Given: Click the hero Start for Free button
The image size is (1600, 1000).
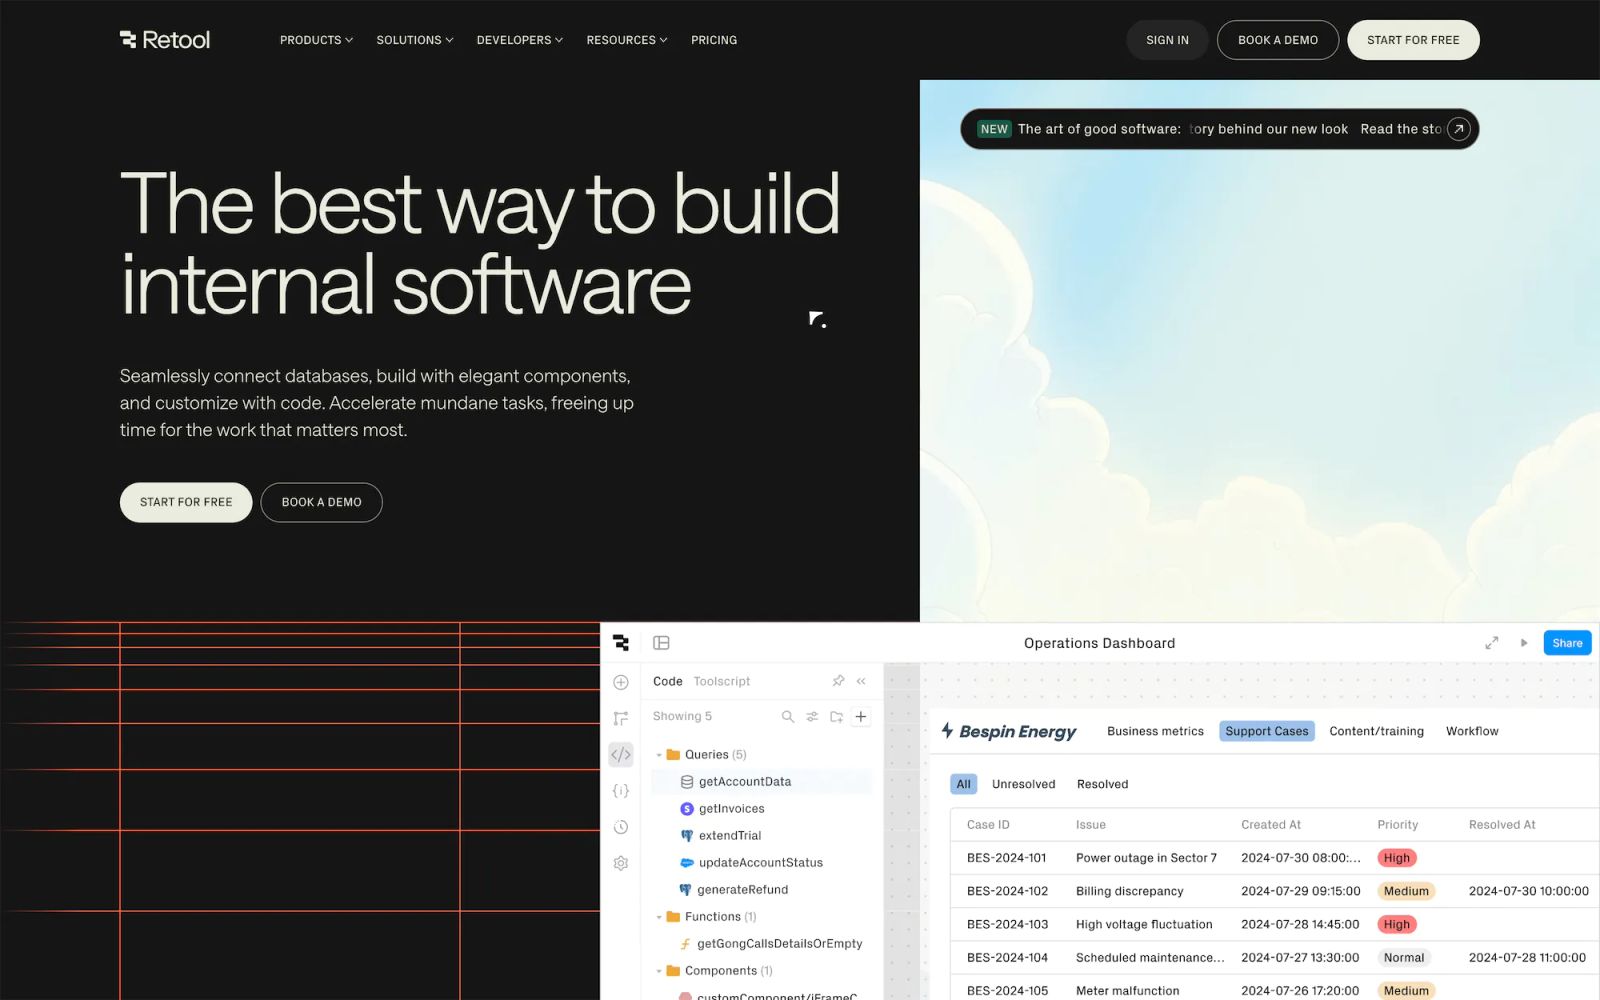Looking at the screenshot, I should pos(186,502).
